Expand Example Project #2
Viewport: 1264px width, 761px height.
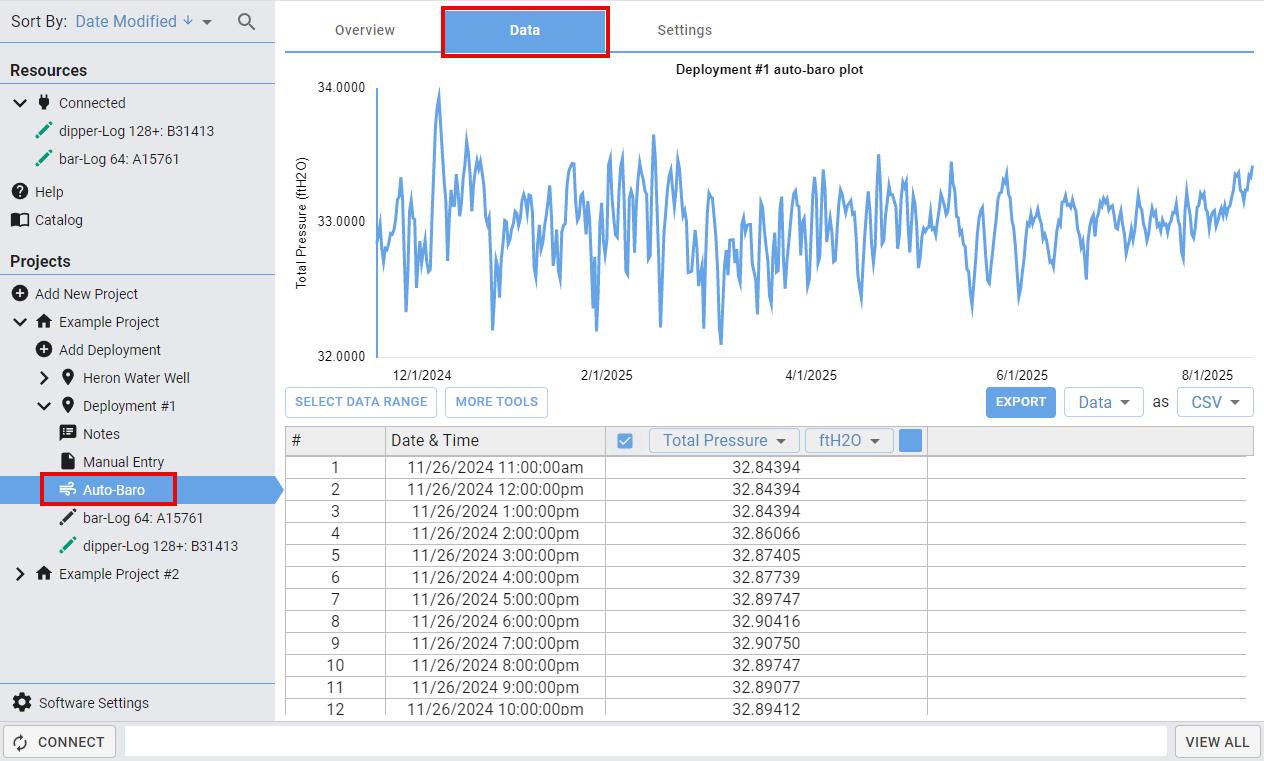[20, 574]
